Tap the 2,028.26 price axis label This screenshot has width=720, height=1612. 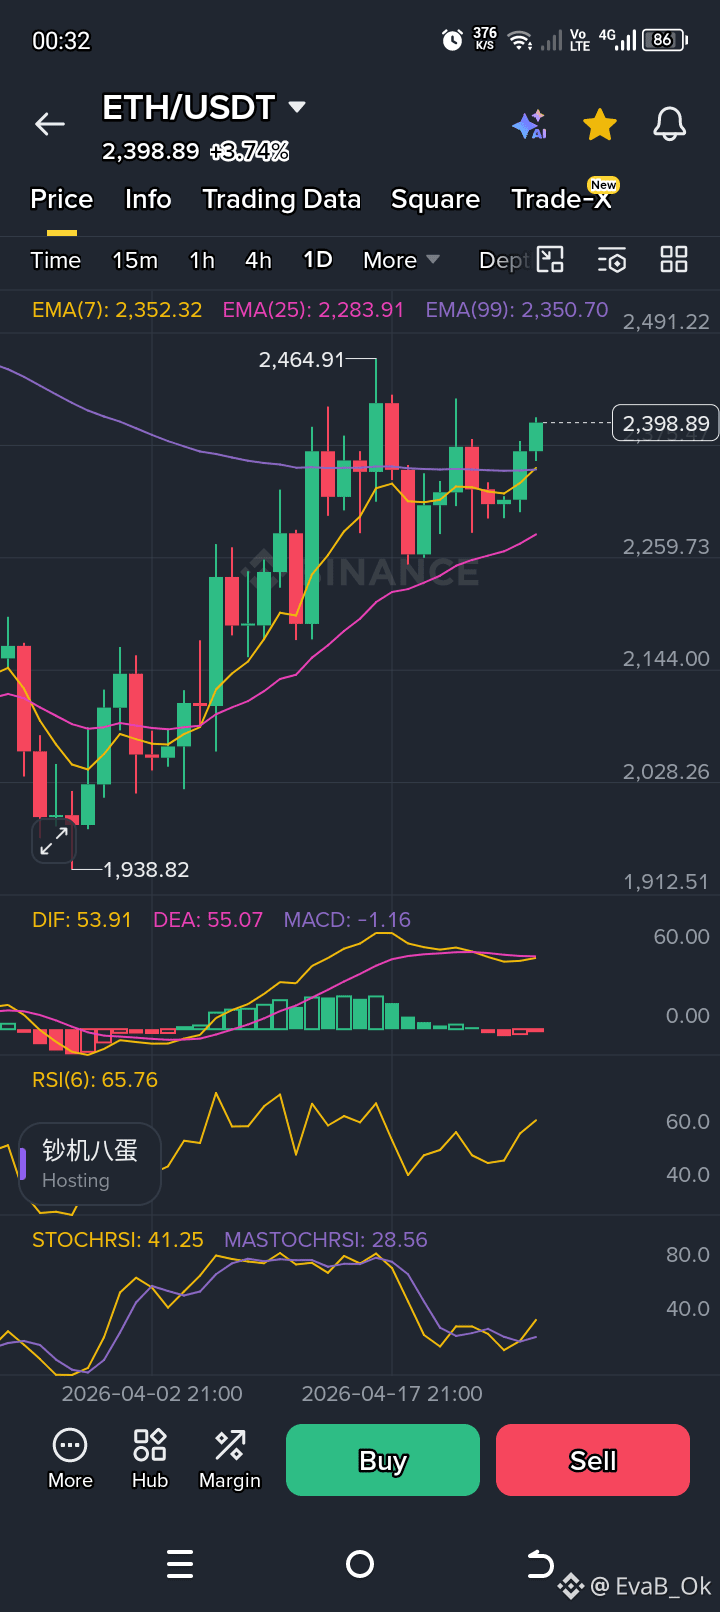tap(666, 772)
